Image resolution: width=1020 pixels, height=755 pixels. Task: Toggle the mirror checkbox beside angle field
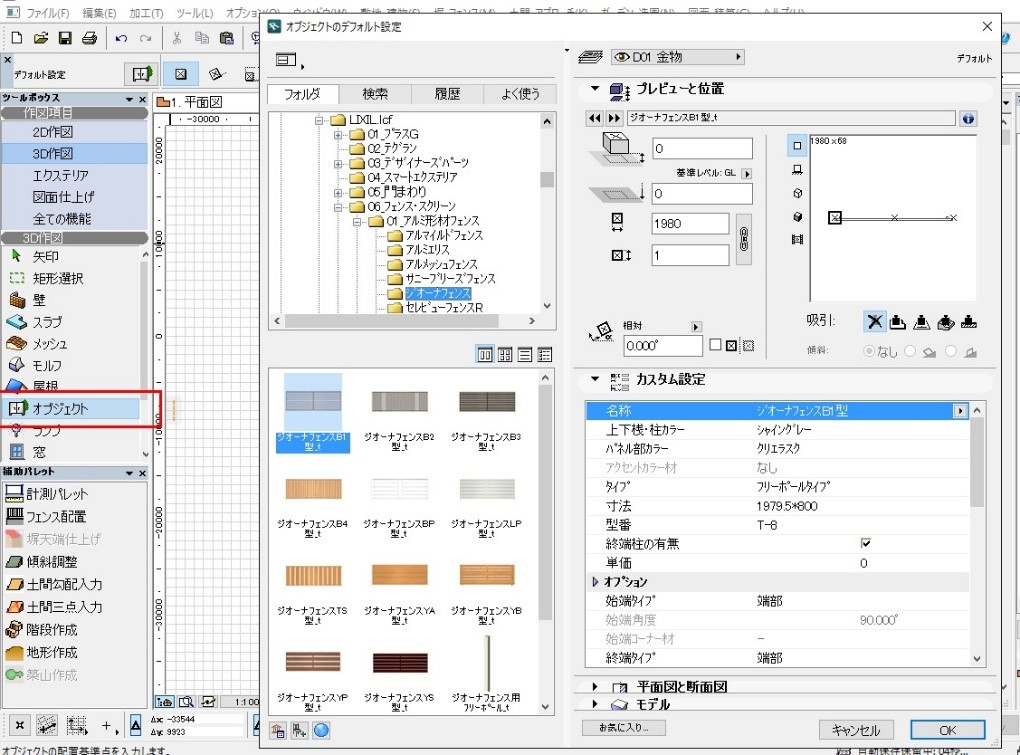(715, 345)
